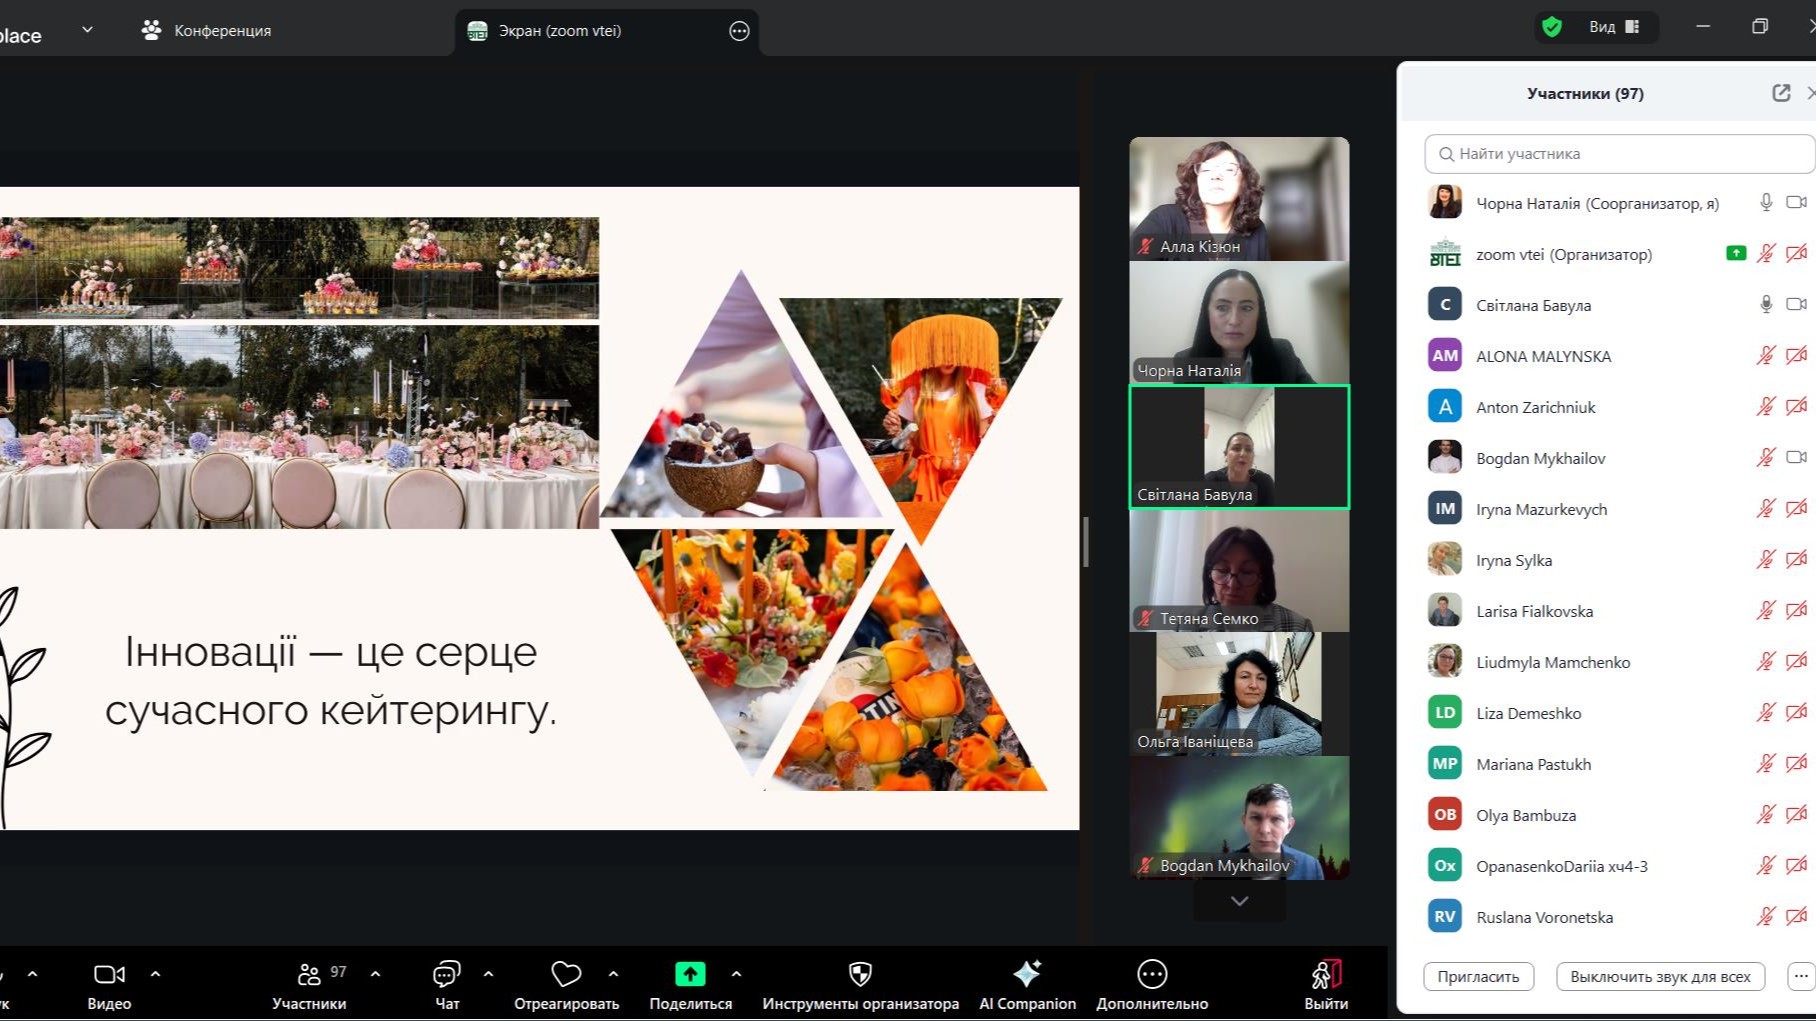Image resolution: width=1816 pixels, height=1021 pixels.
Task: Click the React heart icon
Action: click(x=566, y=974)
